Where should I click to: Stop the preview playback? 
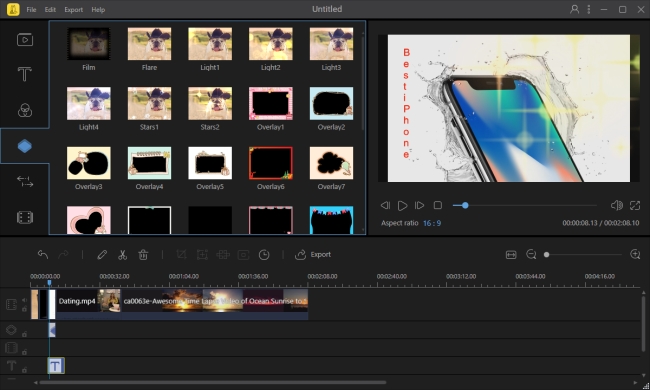click(x=437, y=205)
